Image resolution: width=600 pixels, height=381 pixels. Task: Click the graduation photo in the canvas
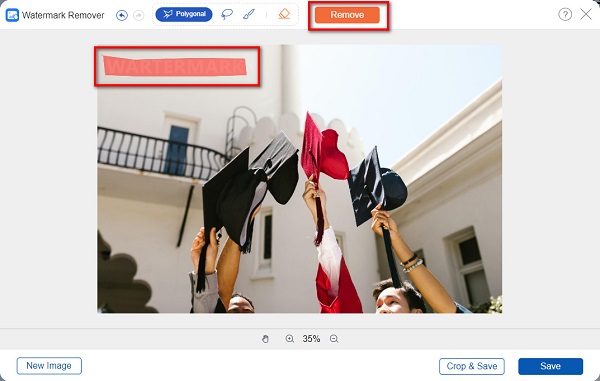300,179
